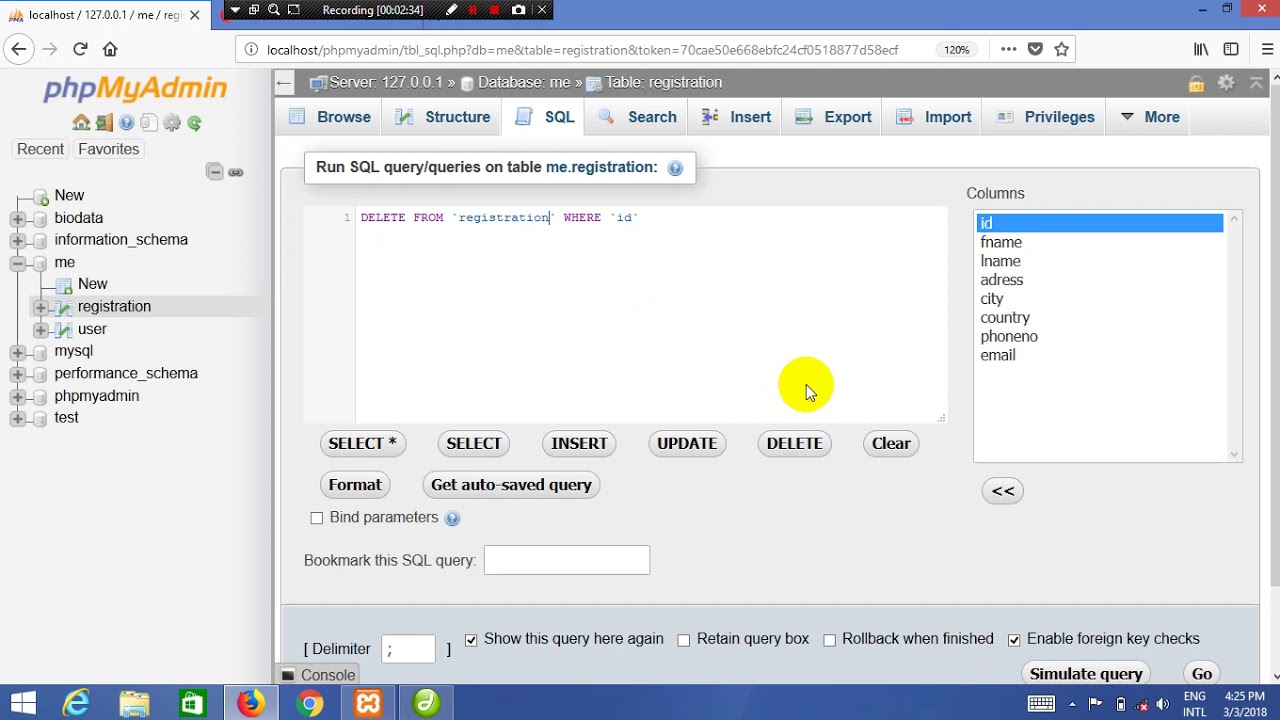Viewport: 1280px width, 720px height.
Task: Open the More dropdown tab
Action: [1150, 117]
